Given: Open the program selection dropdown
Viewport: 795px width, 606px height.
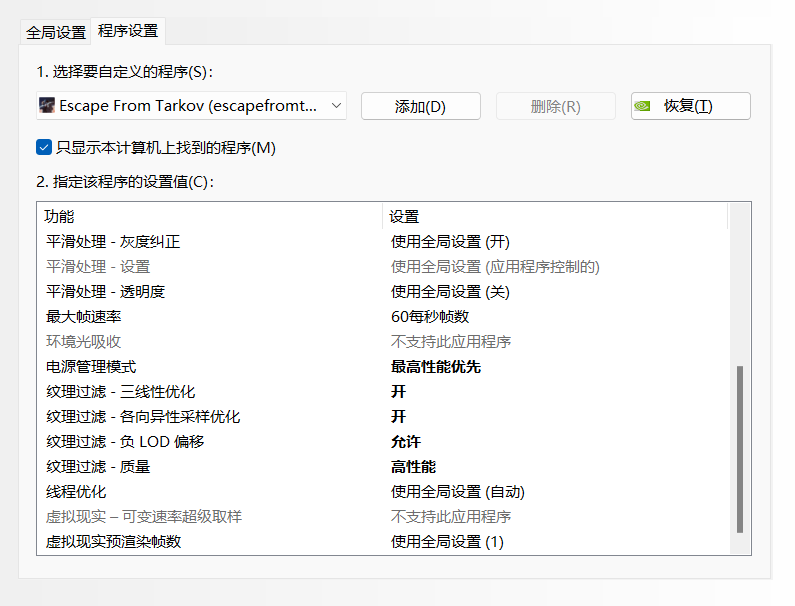Looking at the screenshot, I should click(x=192, y=105).
